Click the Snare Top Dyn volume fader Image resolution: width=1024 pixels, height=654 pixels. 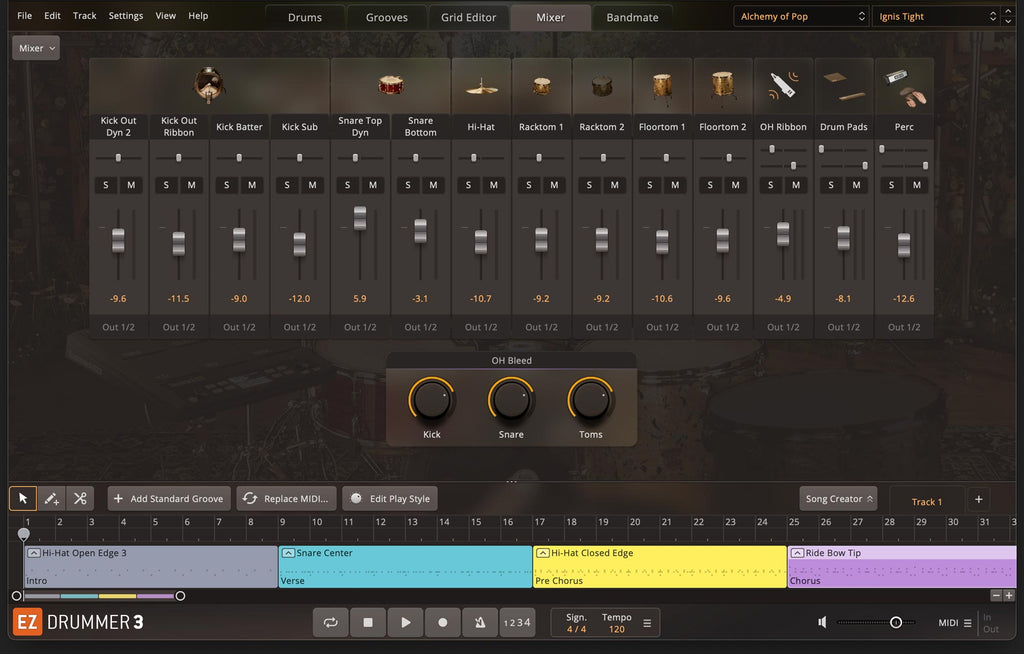click(x=360, y=218)
